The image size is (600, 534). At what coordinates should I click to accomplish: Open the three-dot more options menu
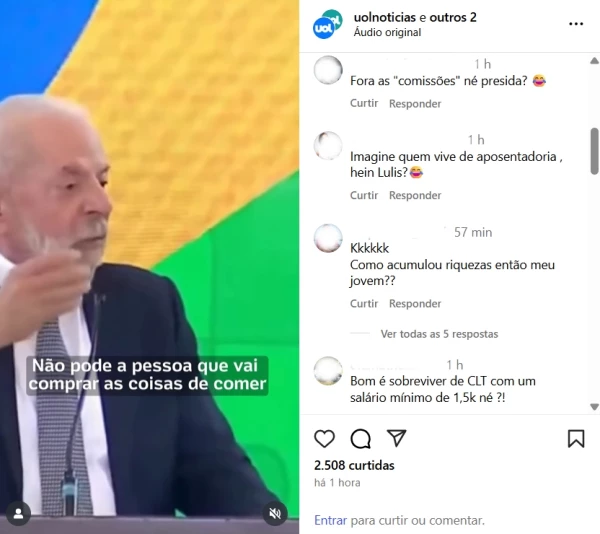pyautogui.click(x=576, y=24)
